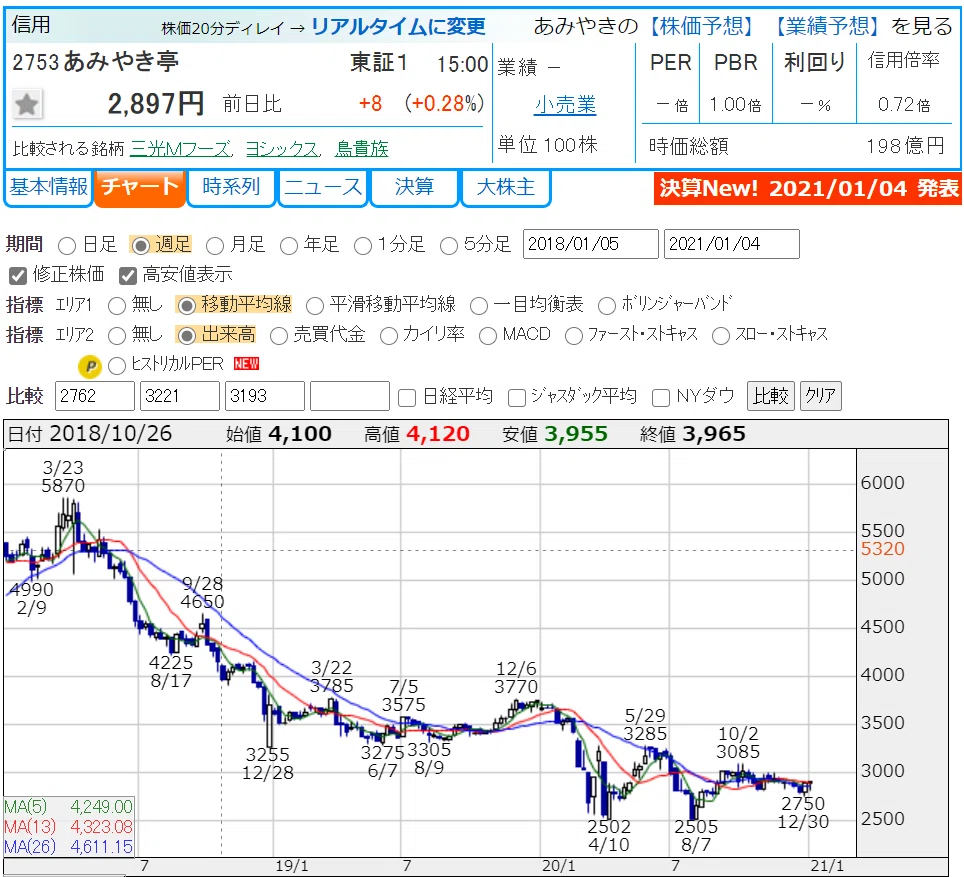Choose スロー・ストキャス radio option
Image resolution: width=964 pixels, height=877 pixels.
721,336
